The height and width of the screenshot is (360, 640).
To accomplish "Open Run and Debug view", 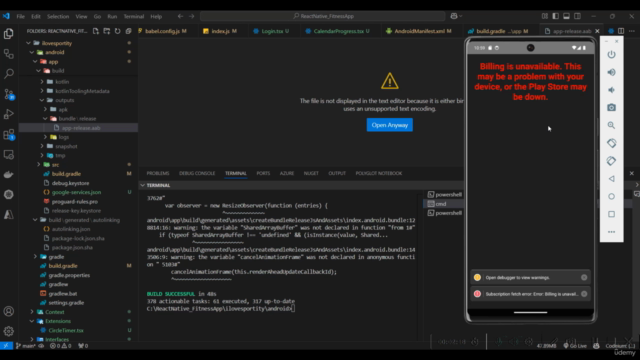I will point(9,114).
